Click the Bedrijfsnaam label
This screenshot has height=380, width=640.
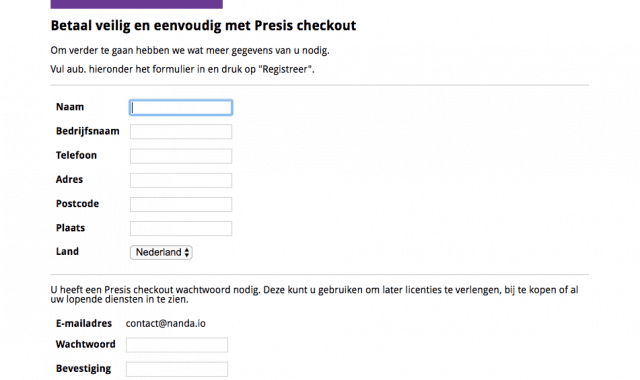(x=88, y=131)
